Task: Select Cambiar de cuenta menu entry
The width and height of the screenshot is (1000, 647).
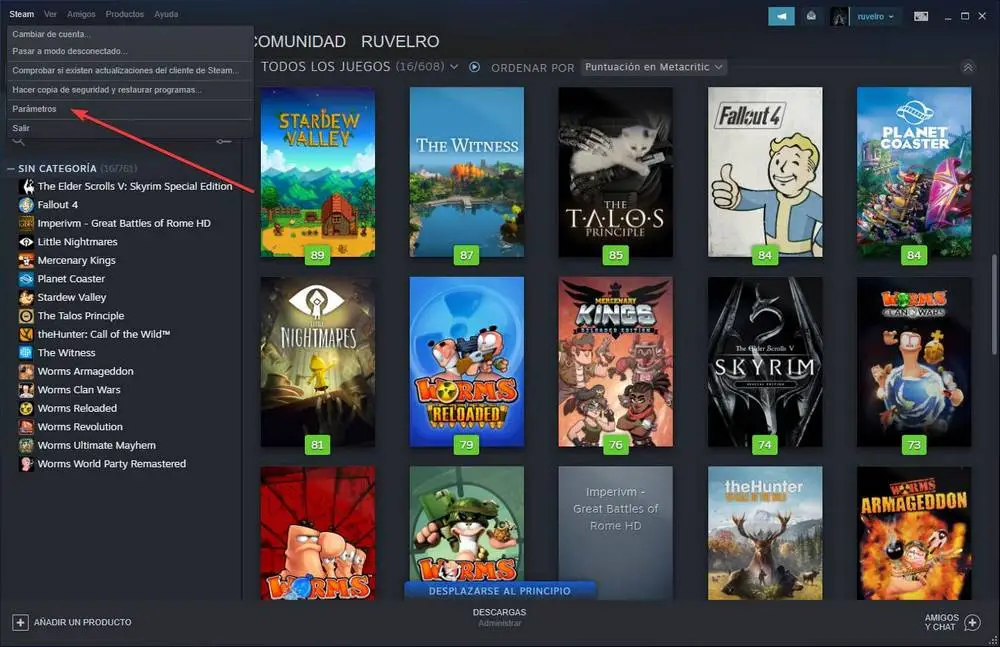Action: (130, 34)
